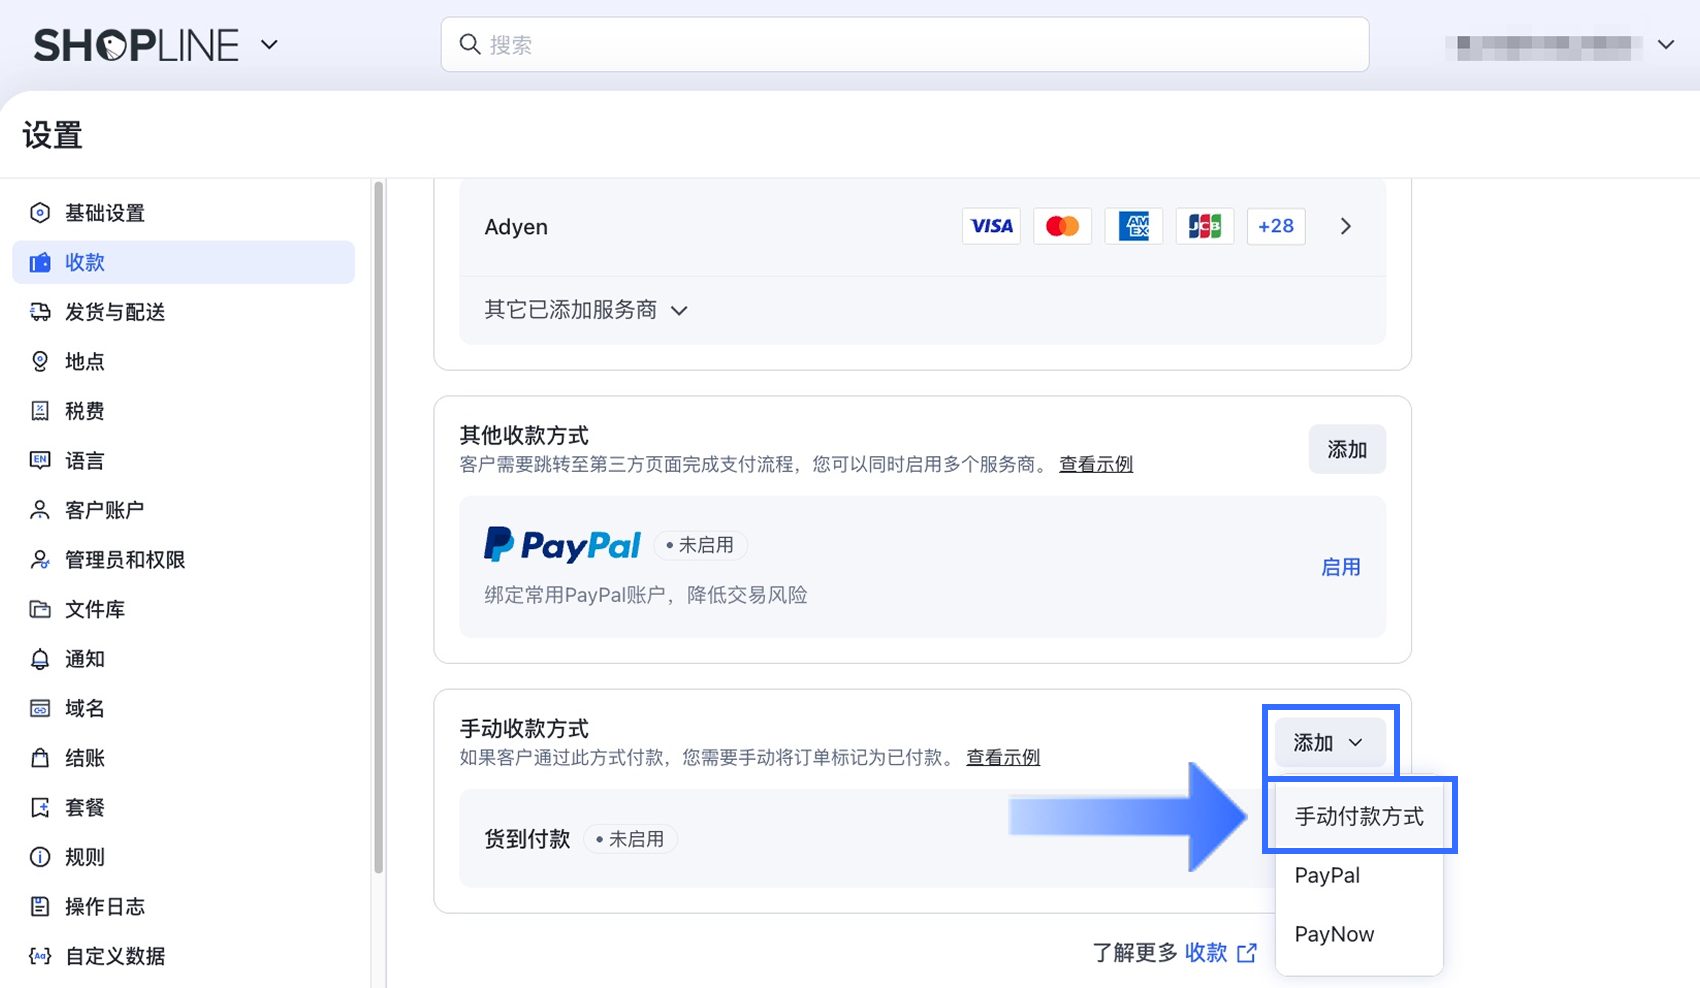Click the 规则 info circle icon
This screenshot has width=1700, height=988.
[40, 857]
